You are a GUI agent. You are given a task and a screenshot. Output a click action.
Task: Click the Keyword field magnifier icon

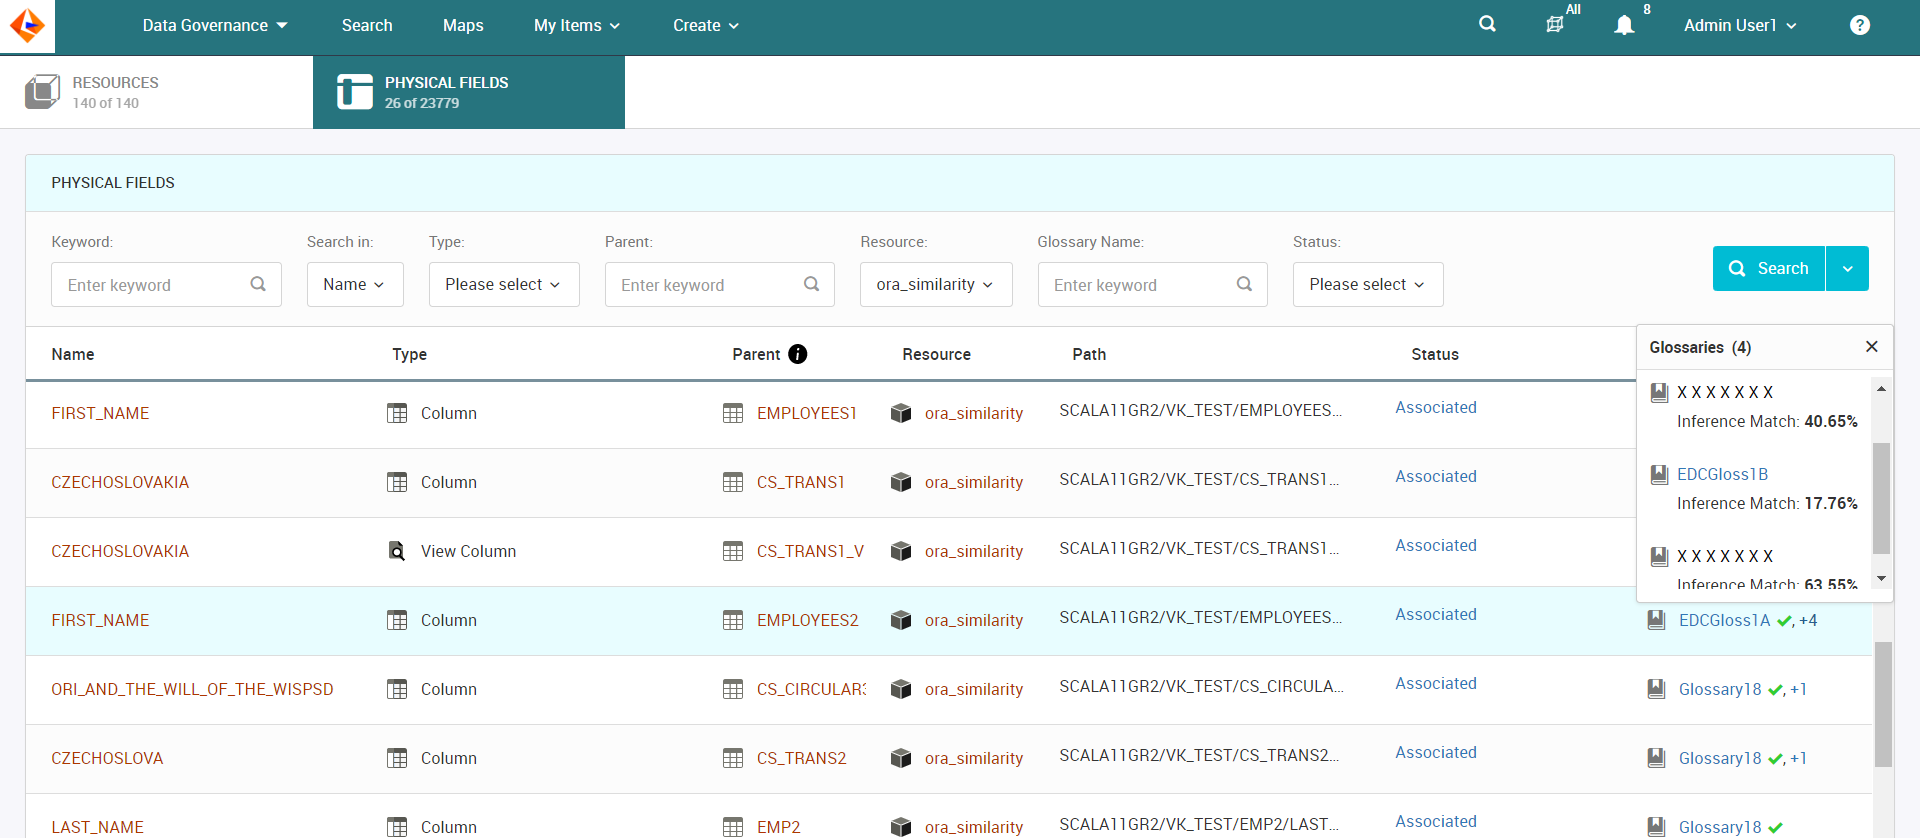click(258, 284)
